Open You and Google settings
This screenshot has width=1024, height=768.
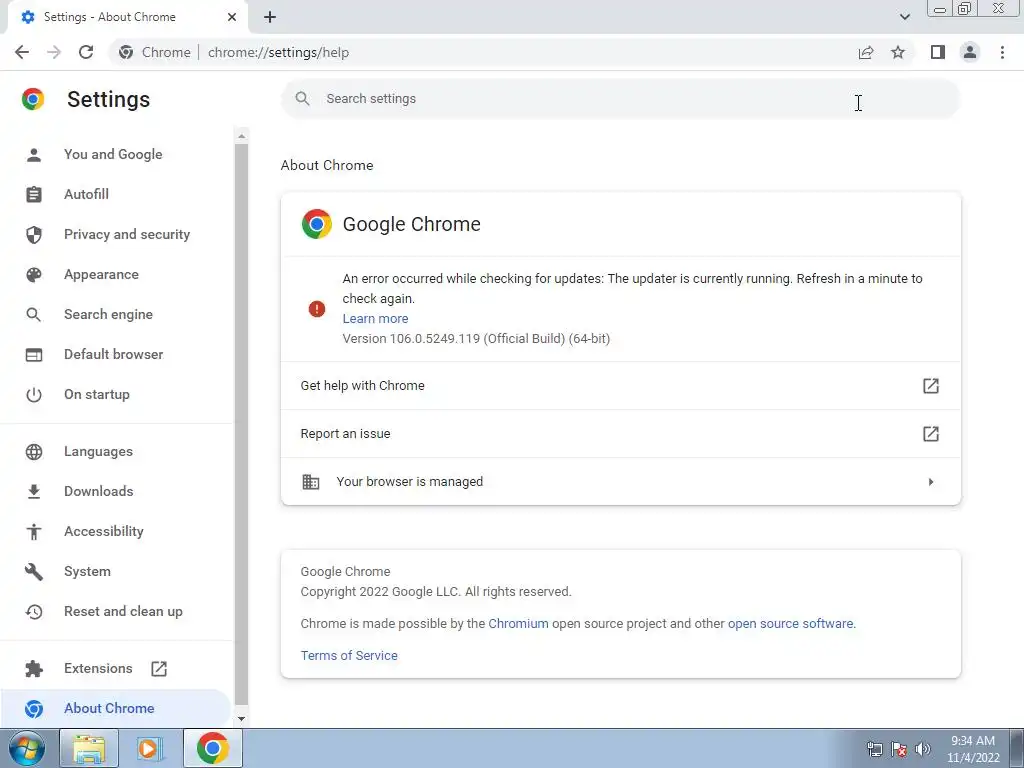[x=113, y=154]
